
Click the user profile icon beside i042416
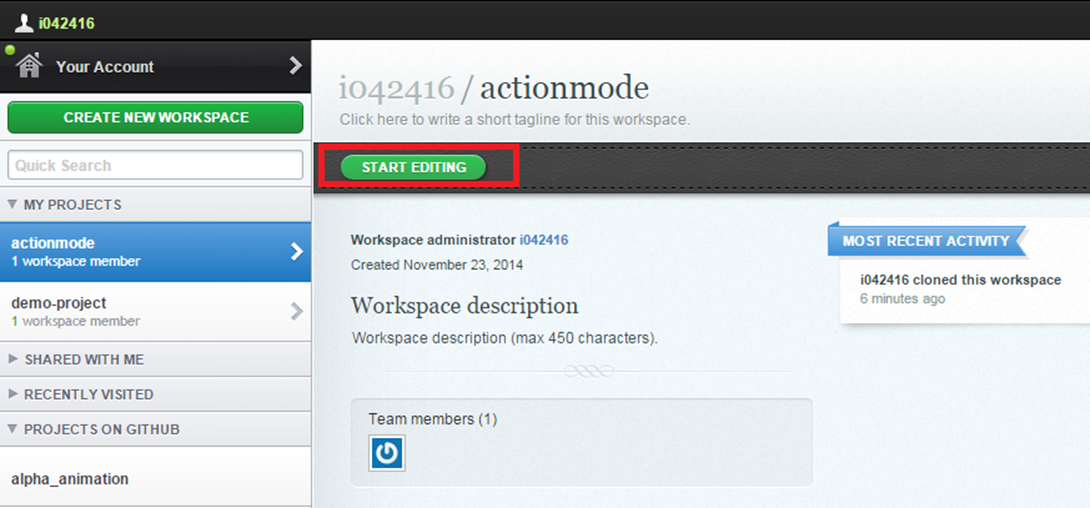point(24,23)
